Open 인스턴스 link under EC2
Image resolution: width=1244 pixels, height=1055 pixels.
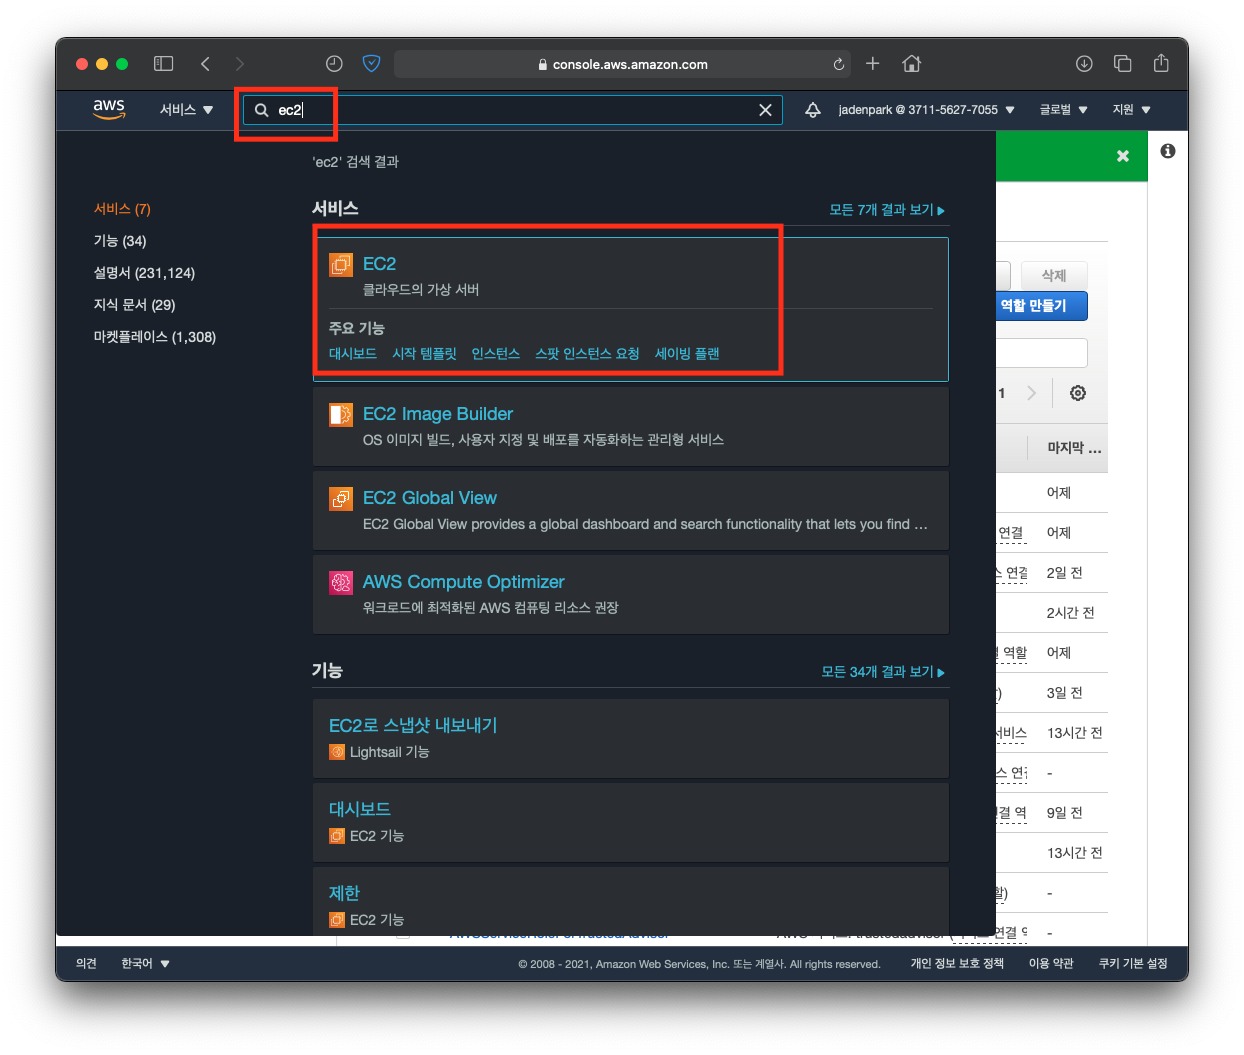point(496,354)
